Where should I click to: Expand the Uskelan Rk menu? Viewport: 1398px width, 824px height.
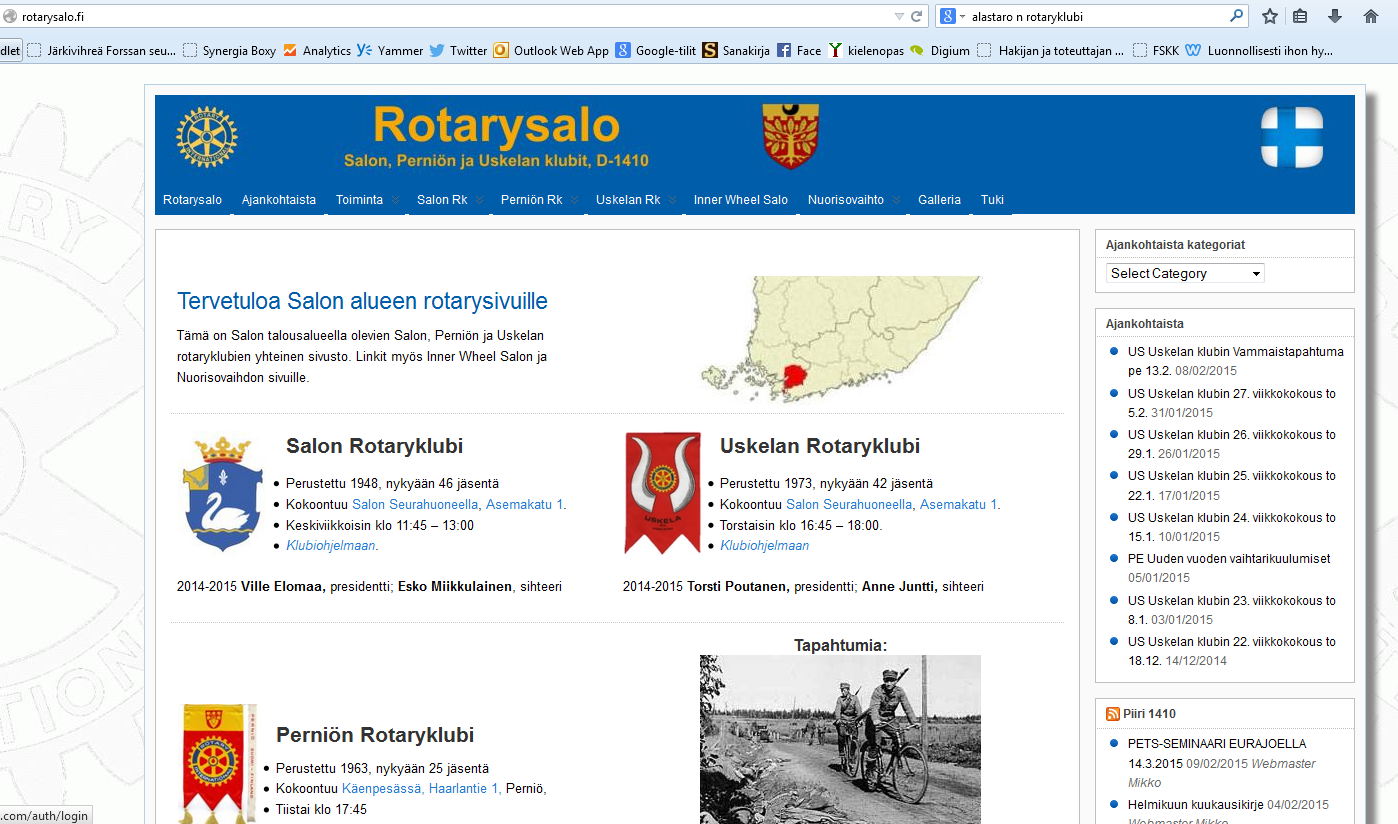636,200
